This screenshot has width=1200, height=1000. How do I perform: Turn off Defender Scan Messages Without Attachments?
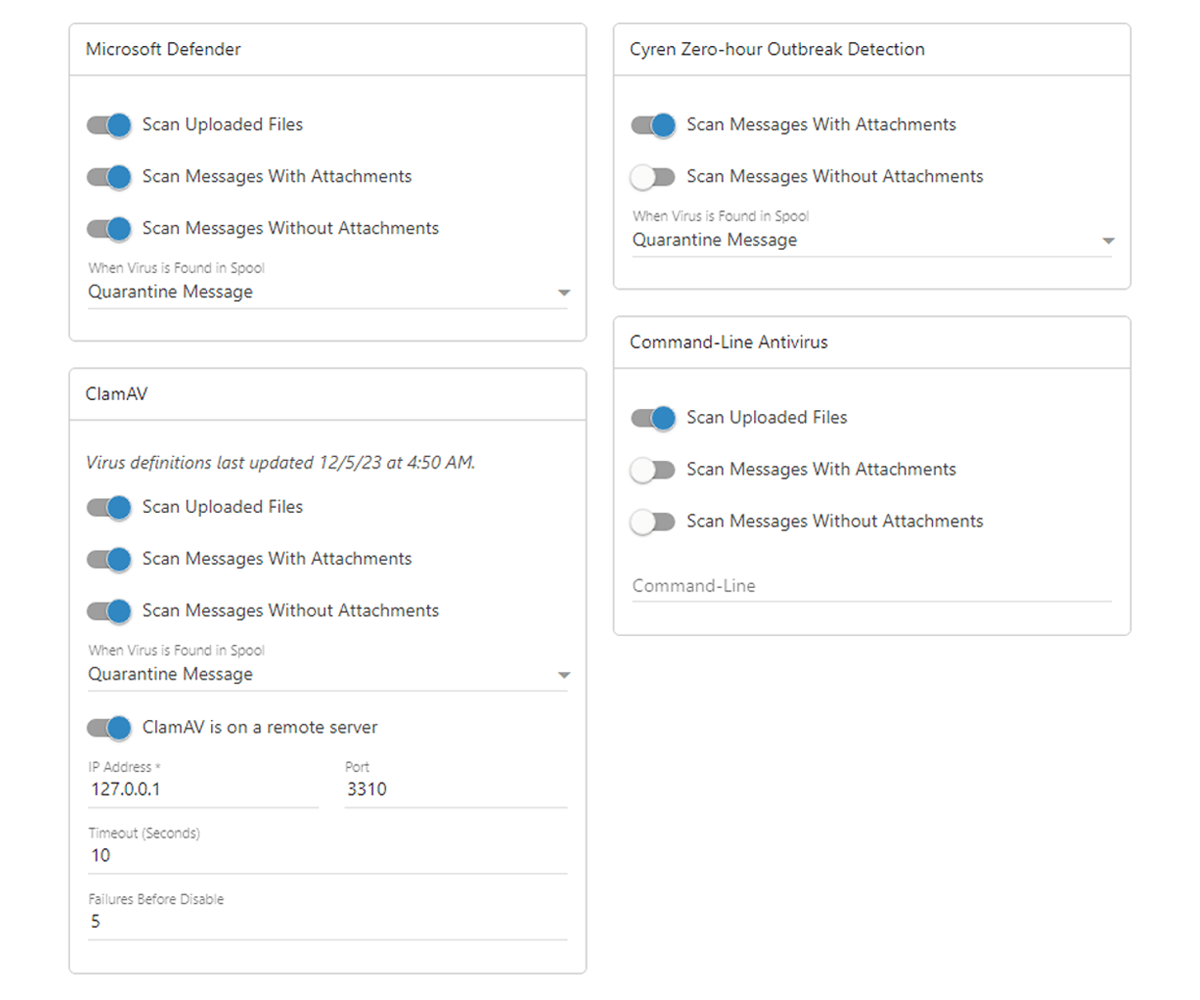pyautogui.click(x=109, y=229)
